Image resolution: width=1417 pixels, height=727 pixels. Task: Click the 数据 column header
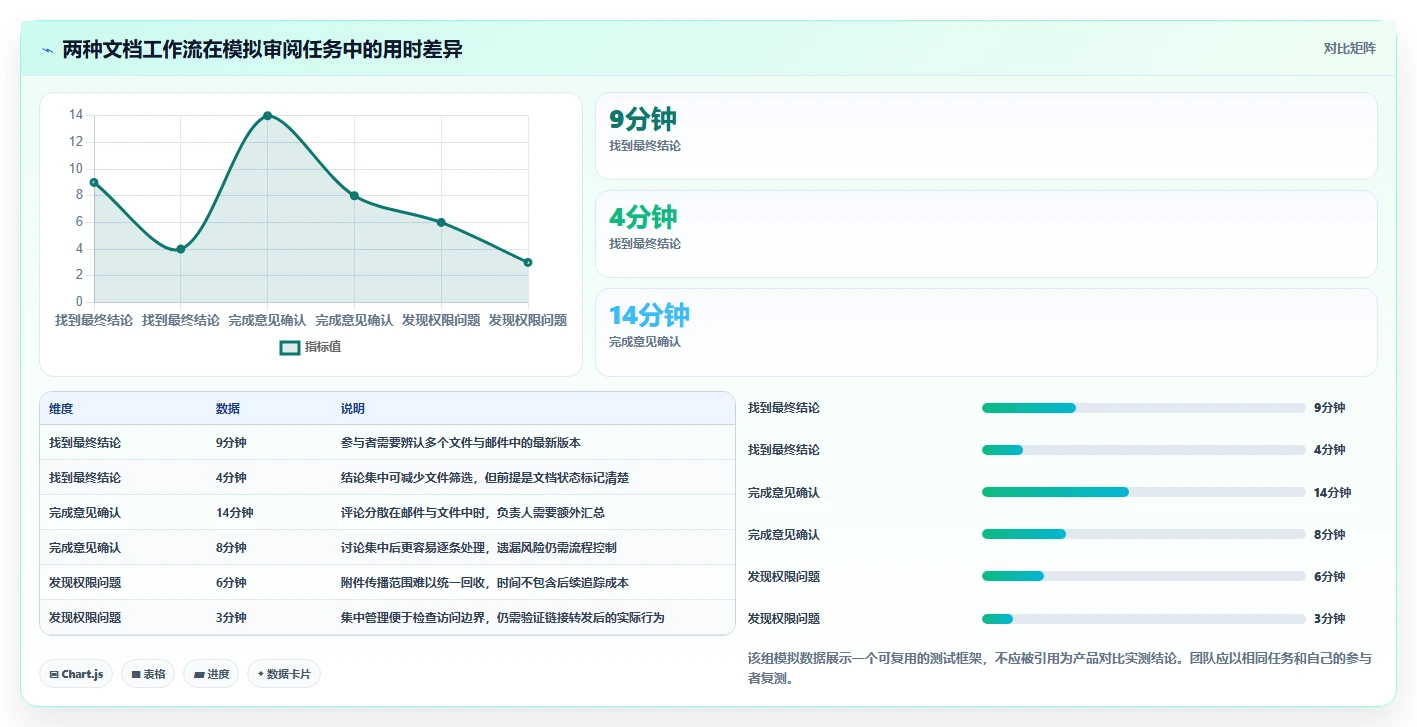228,409
